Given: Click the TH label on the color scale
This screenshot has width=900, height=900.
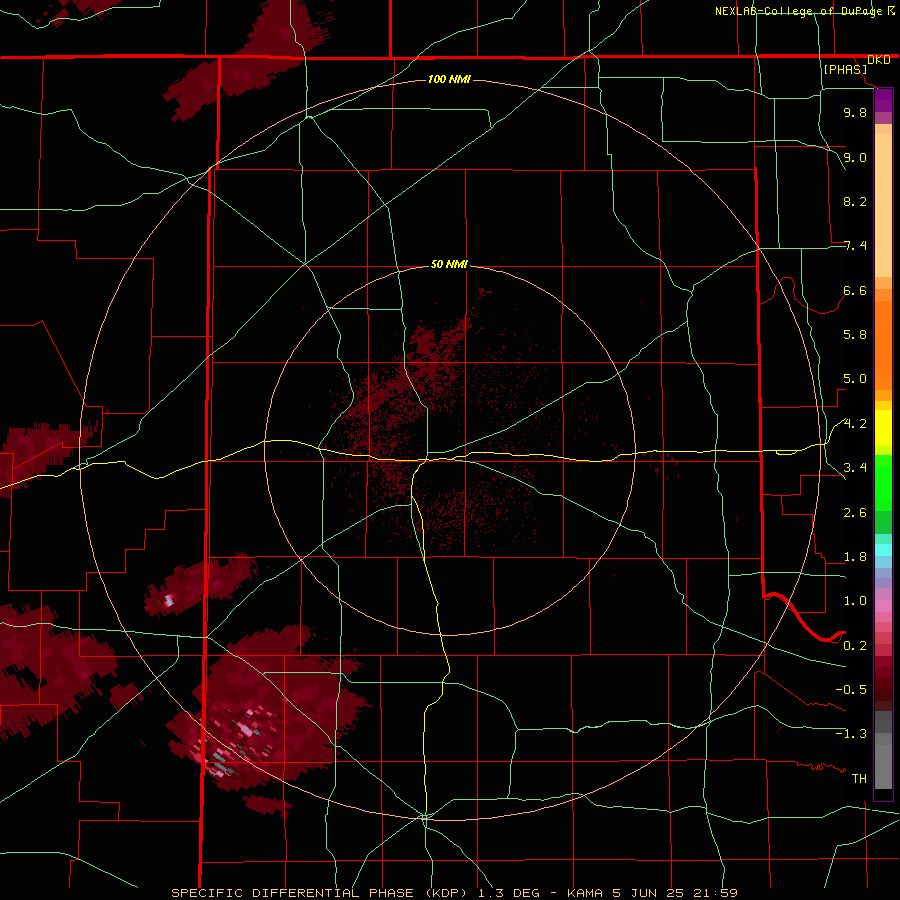Looking at the screenshot, I should click(x=859, y=779).
